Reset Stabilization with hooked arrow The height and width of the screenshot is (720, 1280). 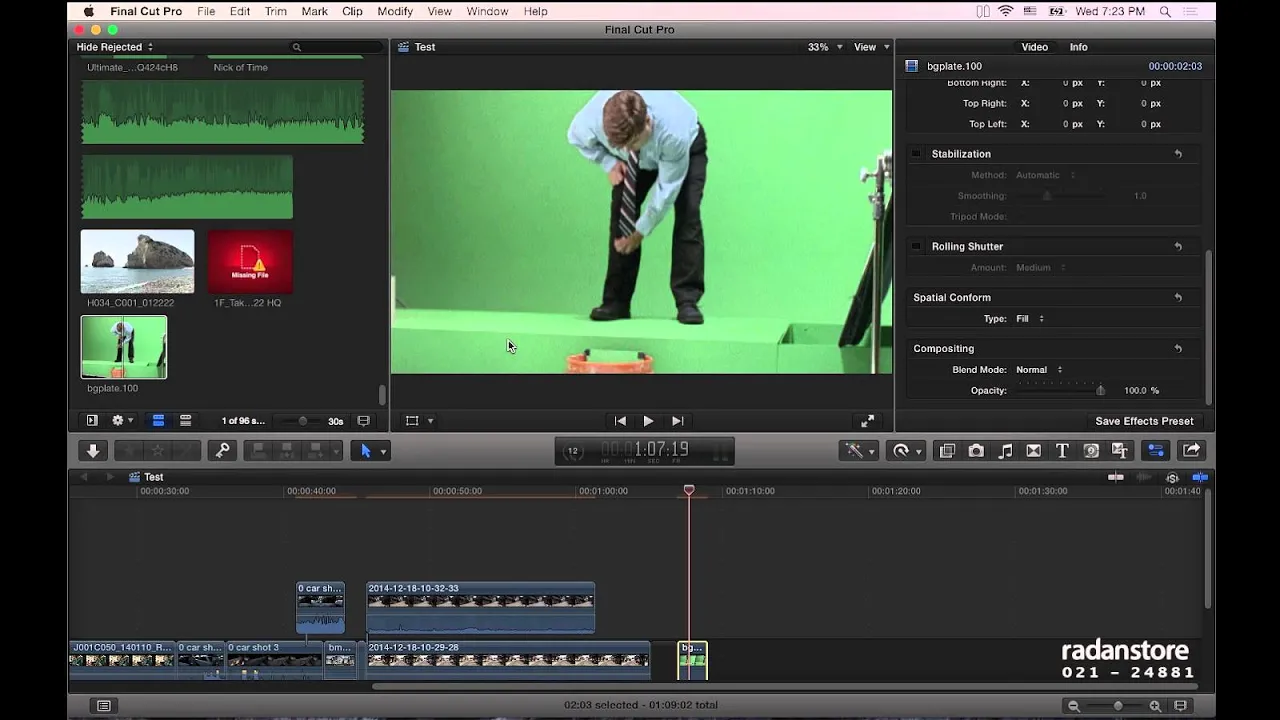click(x=1178, y=154)
